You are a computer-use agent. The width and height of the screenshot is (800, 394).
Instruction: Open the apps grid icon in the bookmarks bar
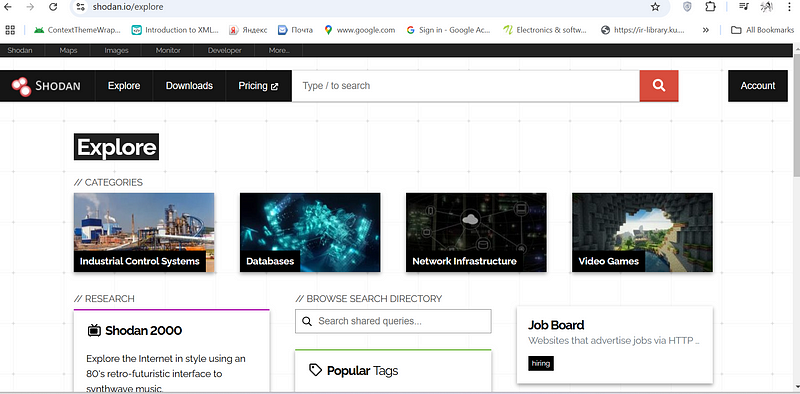(x=10, y=30)
